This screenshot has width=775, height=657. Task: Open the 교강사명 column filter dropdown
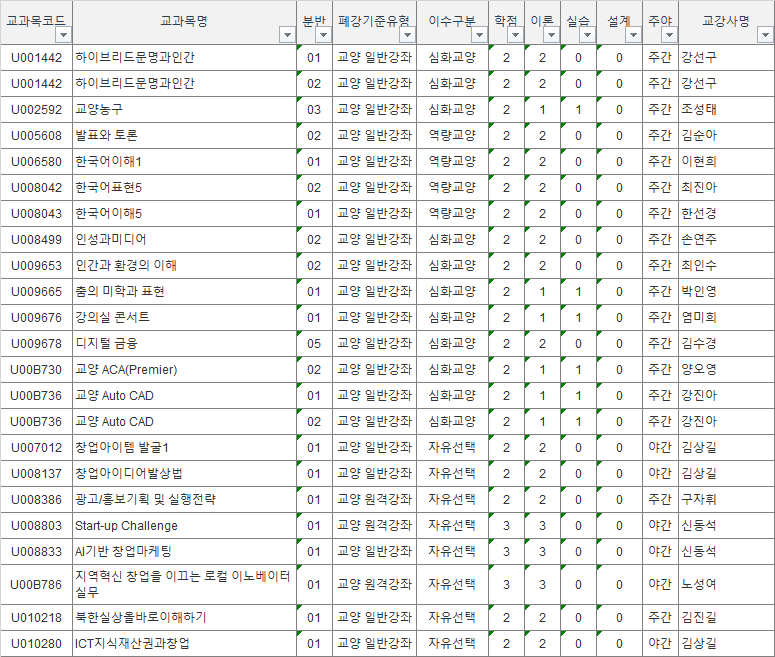(x=763, y=35)
